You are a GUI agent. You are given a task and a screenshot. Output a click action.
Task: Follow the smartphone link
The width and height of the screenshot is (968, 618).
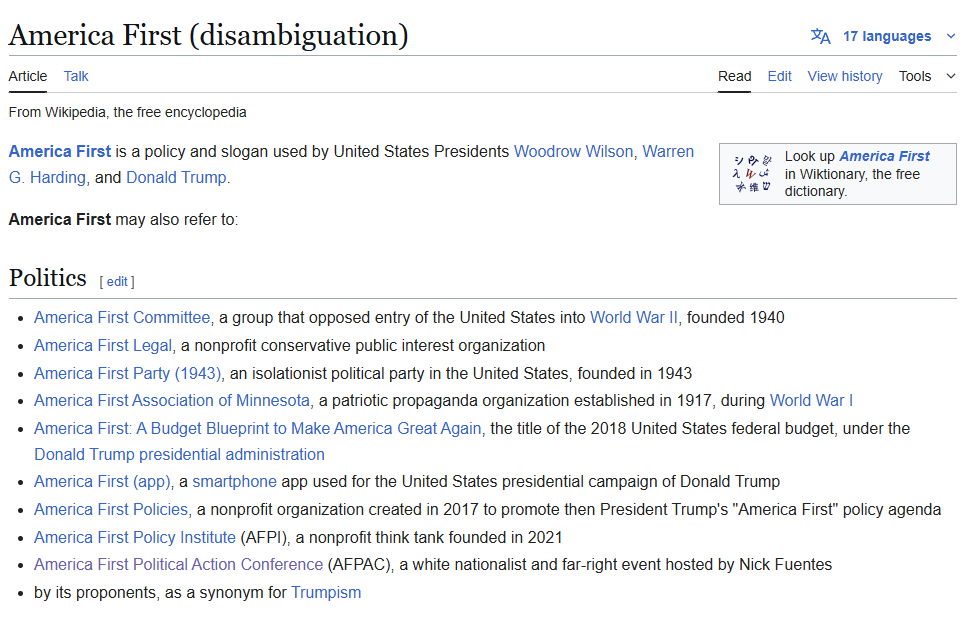[x=235, y=482]
